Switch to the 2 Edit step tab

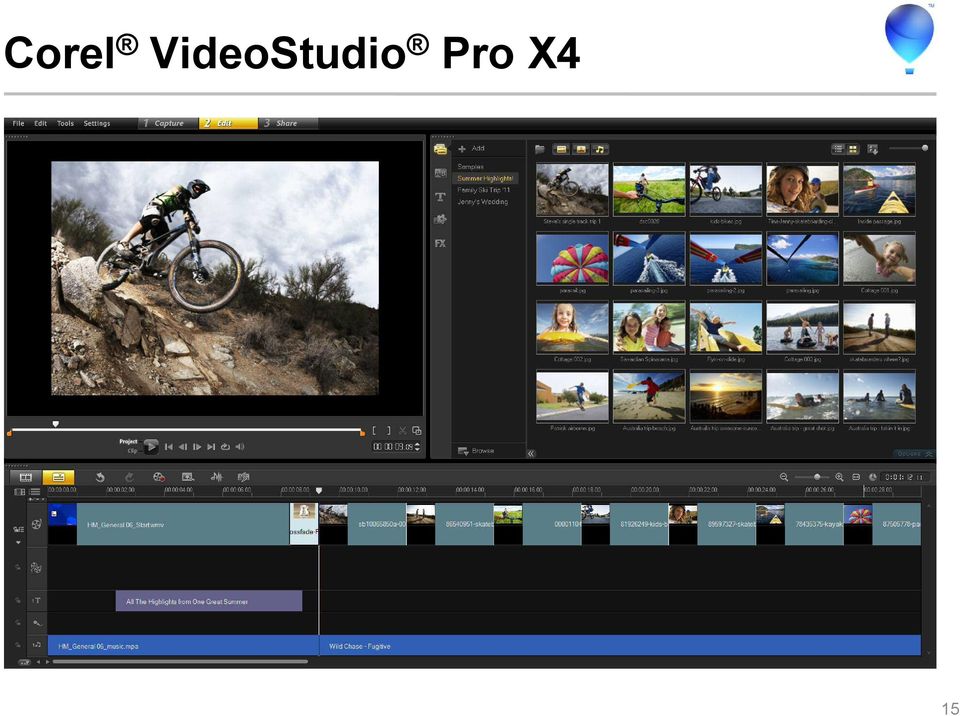[228, 123]
